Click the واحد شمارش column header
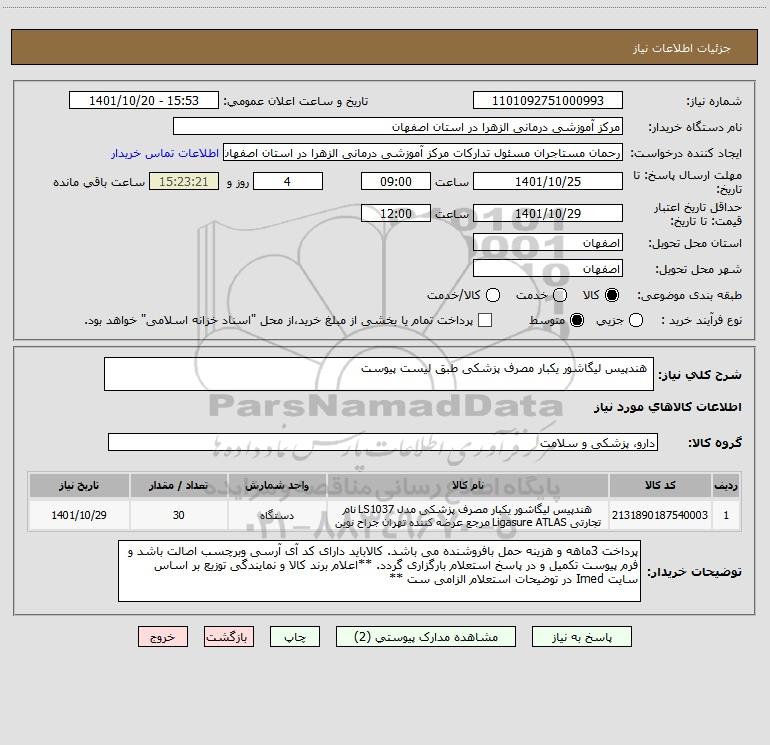Viewport: 770px width, 745px height. tap(277, 485)
